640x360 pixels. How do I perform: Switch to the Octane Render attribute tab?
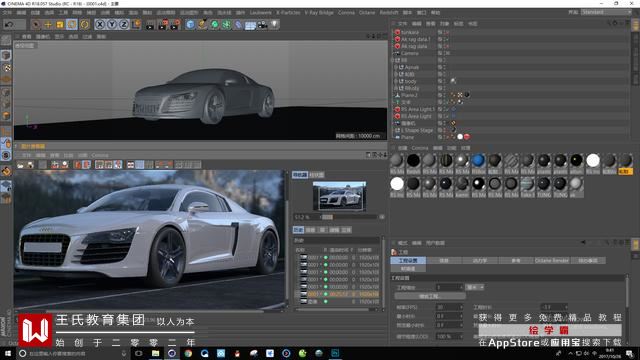(551, 260)
